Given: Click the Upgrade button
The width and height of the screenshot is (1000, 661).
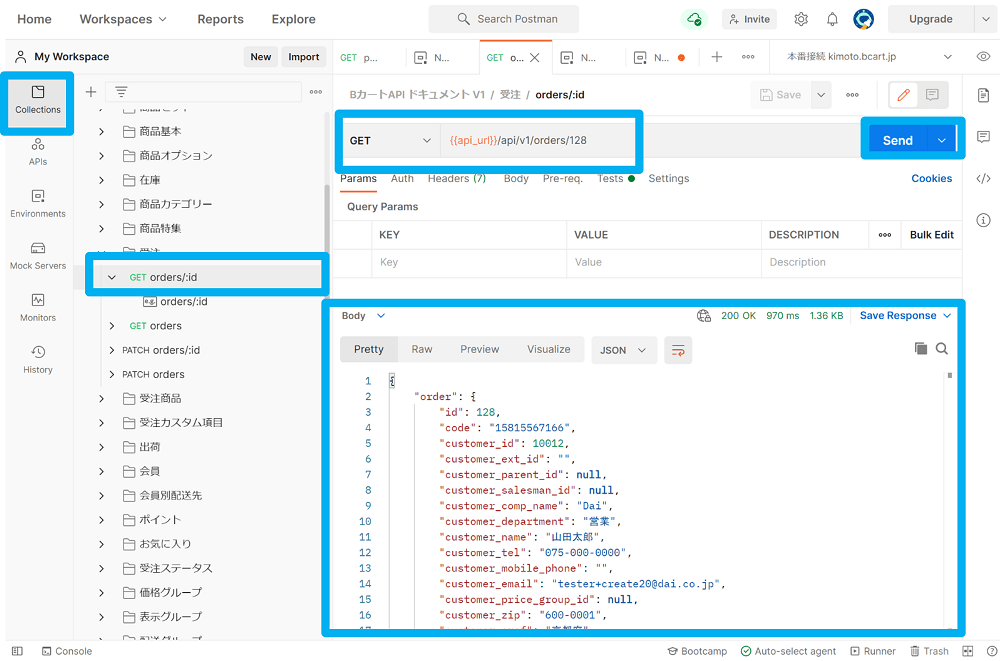Looking at the screenshot, I should tap(930, 19).
